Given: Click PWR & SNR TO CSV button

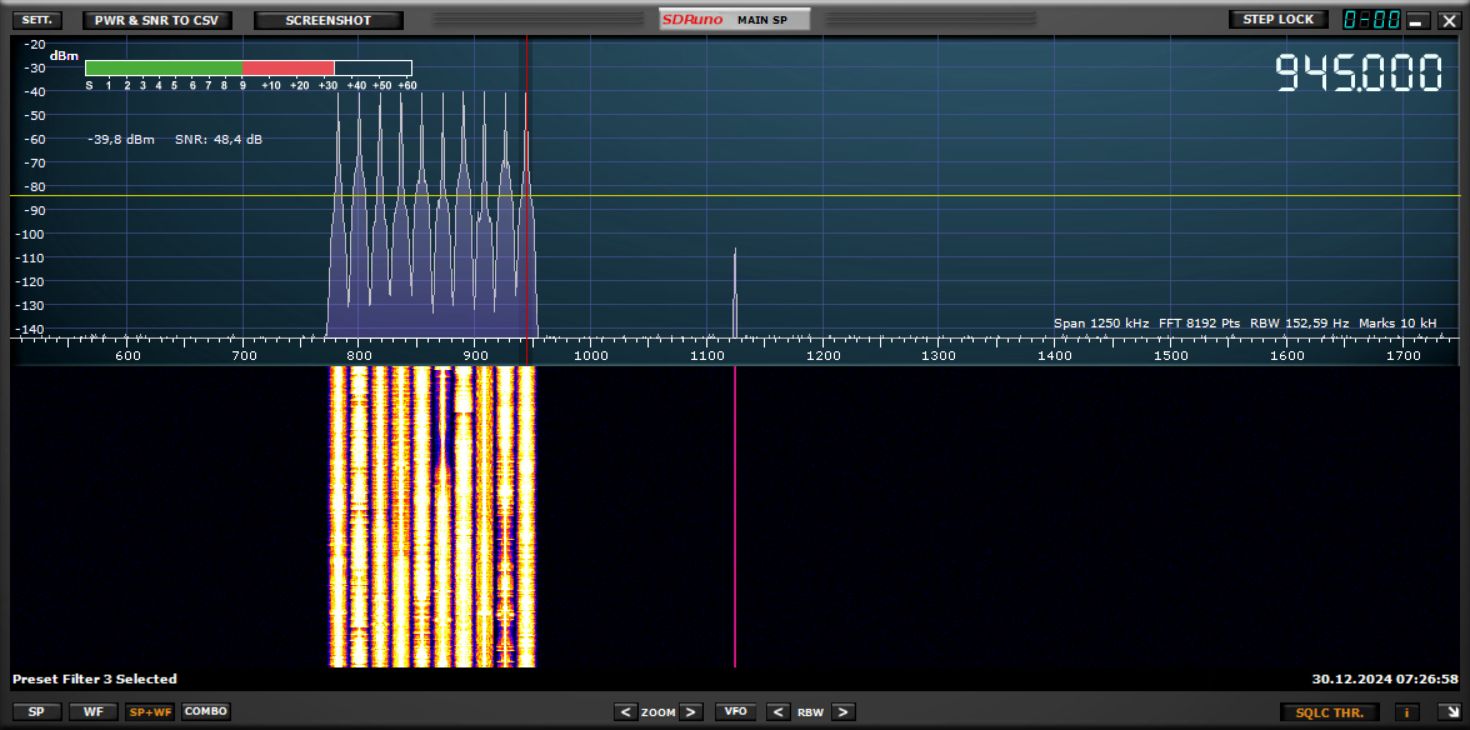Looking at the screenshot, I should [157, 20].
